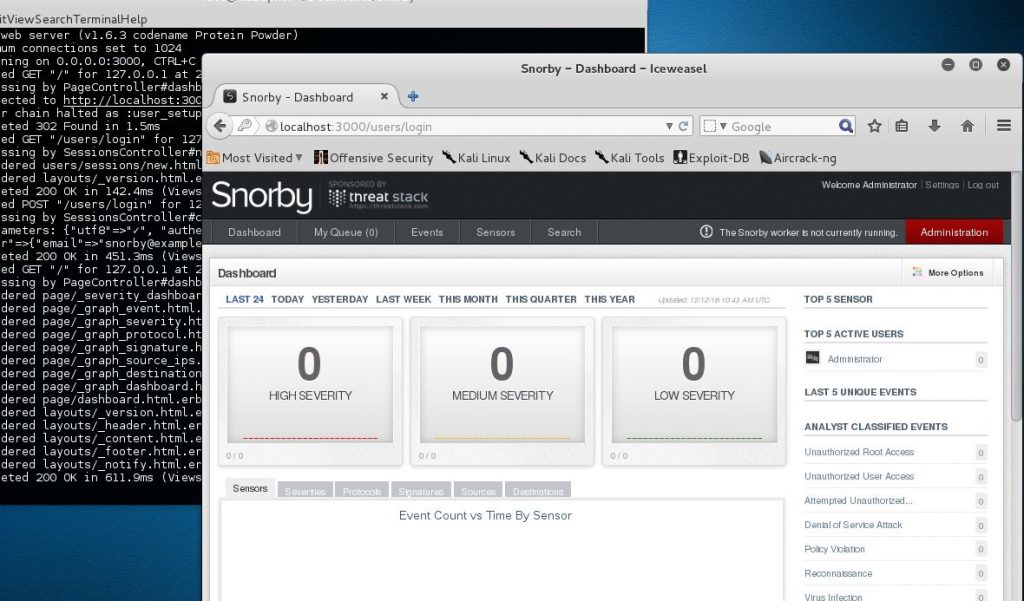The width and height of the screenshot is (1024, 601).
Task: Bookmark this page using the star icon
Action: [x=875, y=126]
